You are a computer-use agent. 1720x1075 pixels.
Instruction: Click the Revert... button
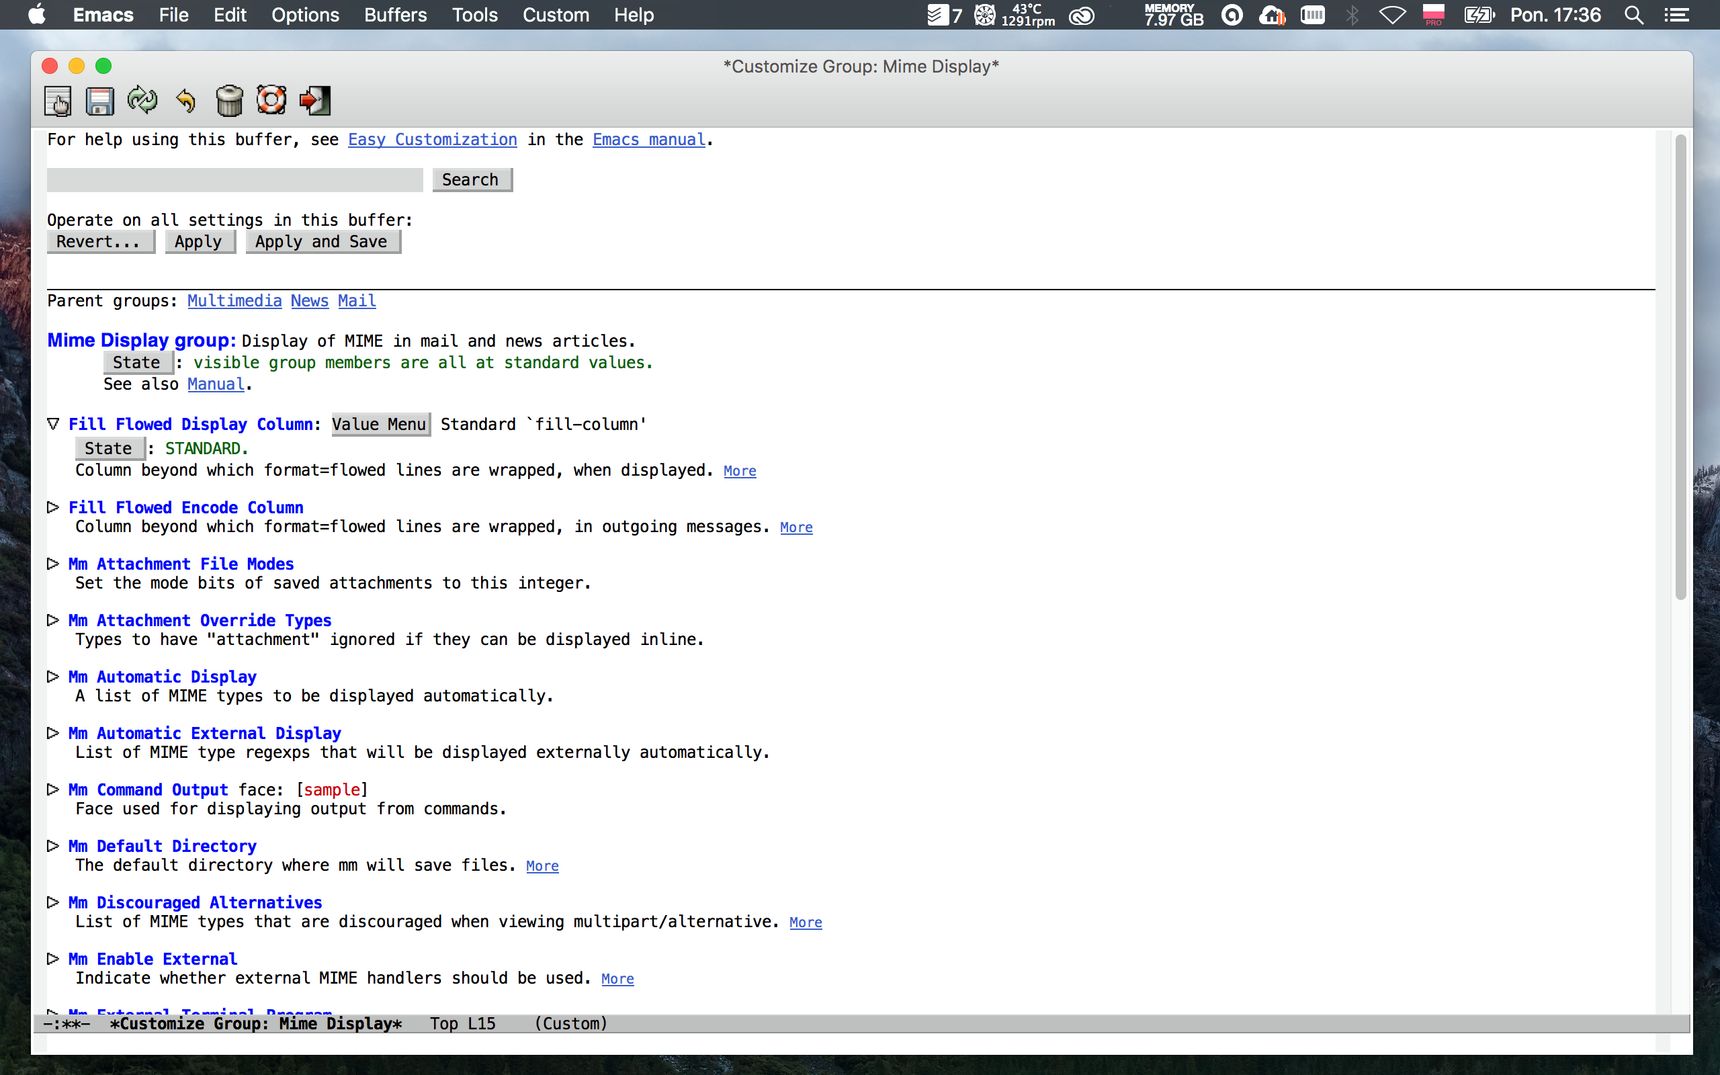point(100,242)
